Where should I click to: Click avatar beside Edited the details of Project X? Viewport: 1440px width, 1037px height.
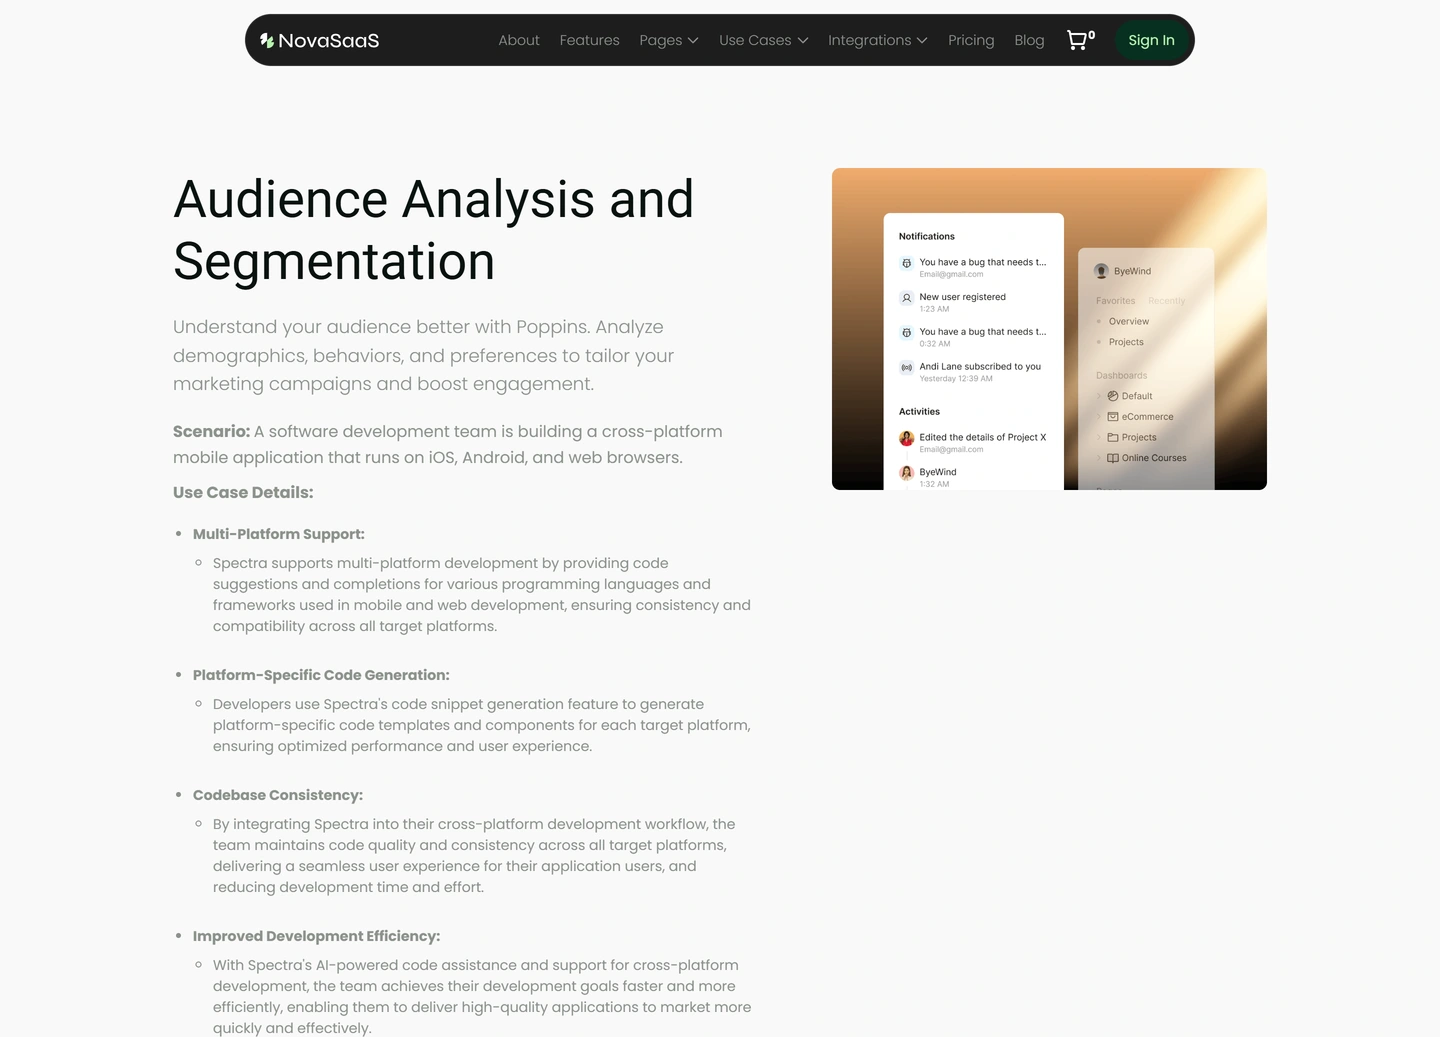click(x=907, y=438)
